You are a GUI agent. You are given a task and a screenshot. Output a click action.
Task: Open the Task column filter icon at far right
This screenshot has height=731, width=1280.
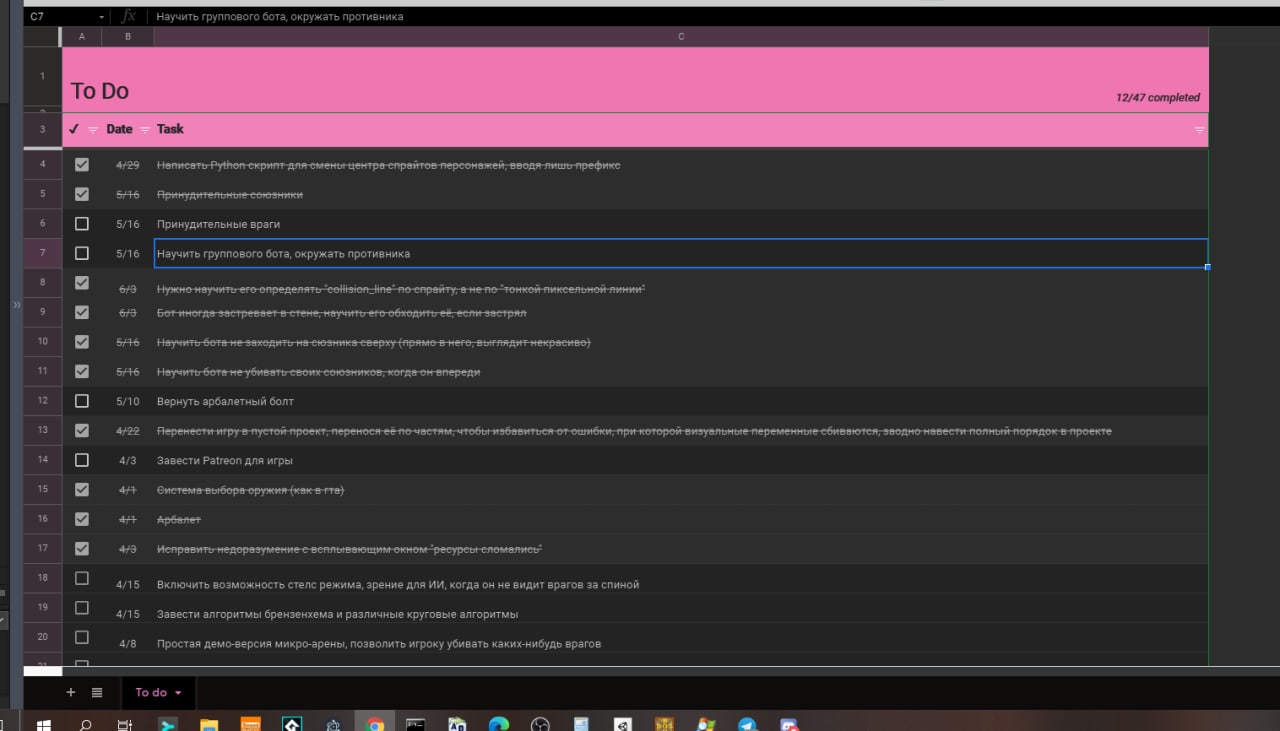[x=1199, y=130]
